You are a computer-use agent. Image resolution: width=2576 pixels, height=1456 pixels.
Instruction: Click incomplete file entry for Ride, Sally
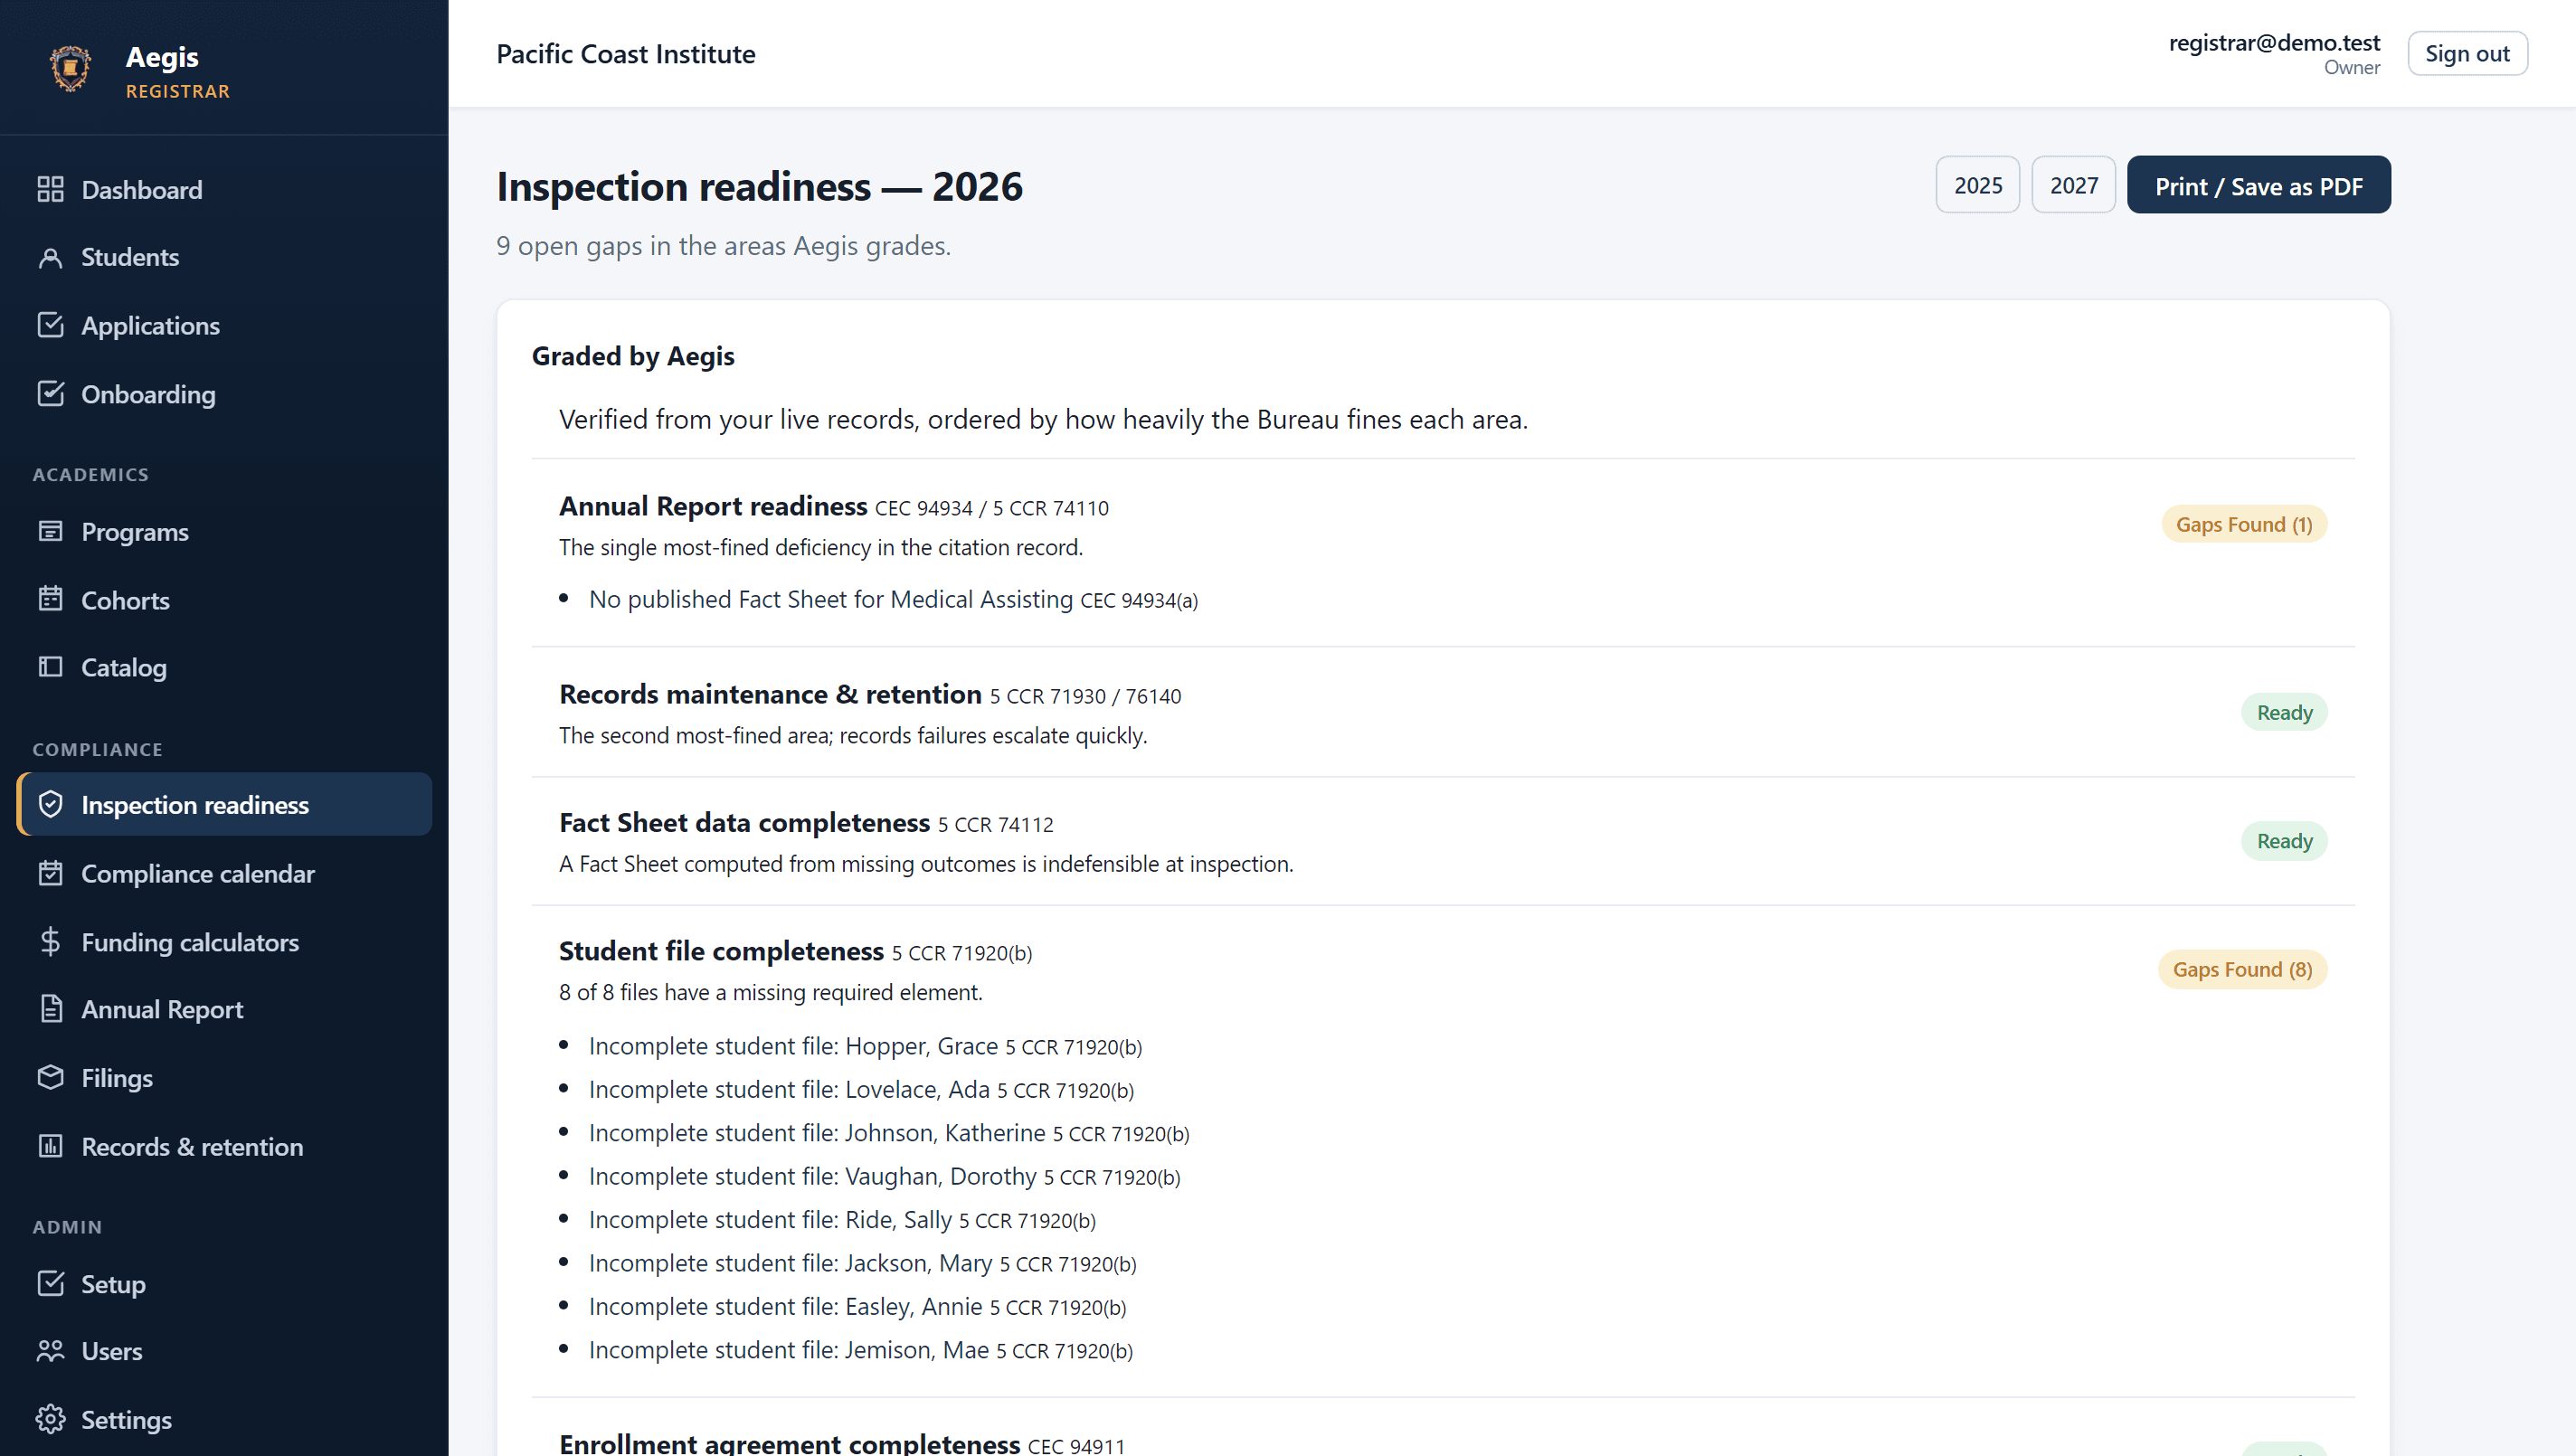click(842, 1220)
